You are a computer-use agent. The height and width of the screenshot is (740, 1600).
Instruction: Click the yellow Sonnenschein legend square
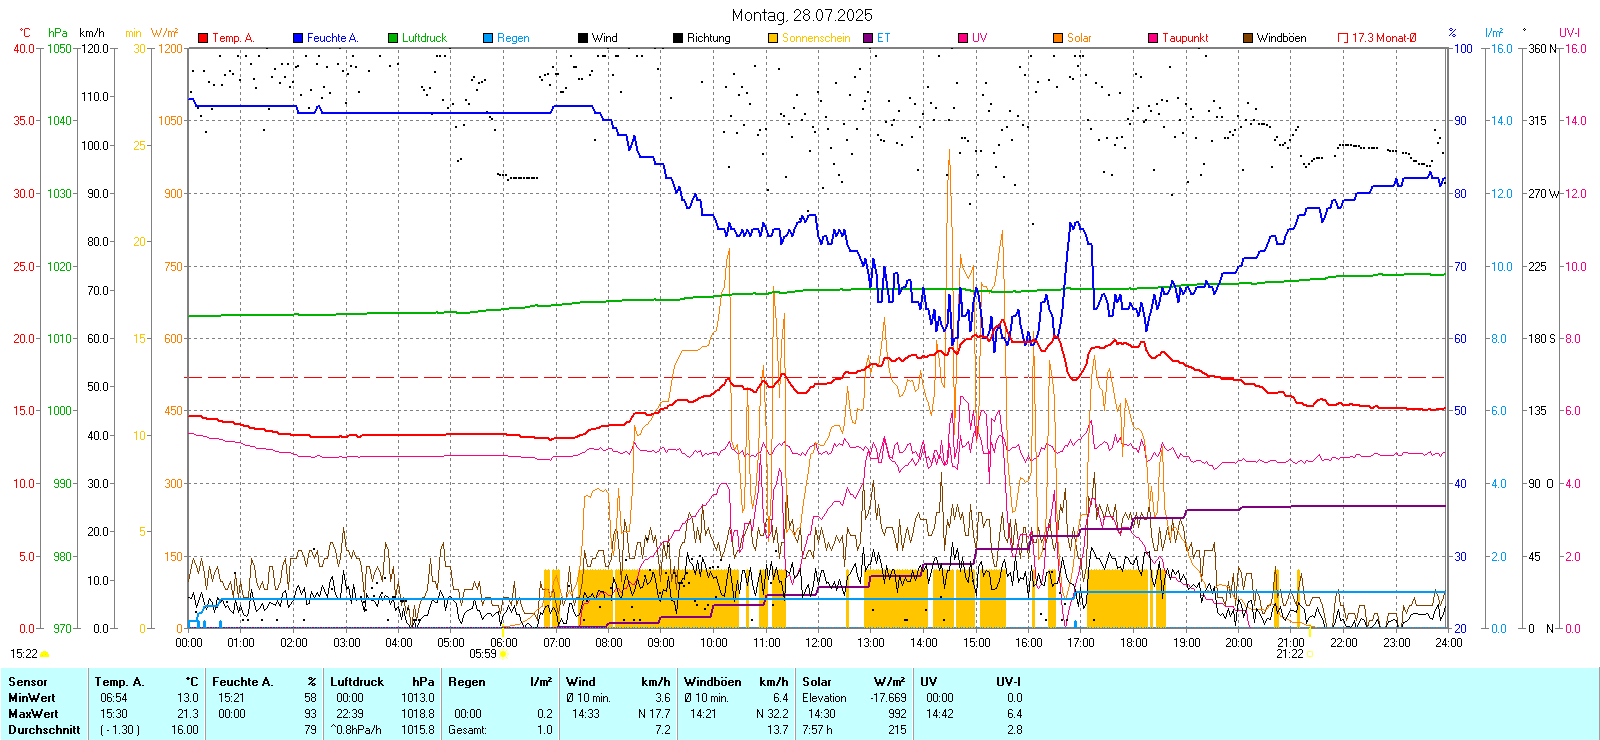click(773, 38)
